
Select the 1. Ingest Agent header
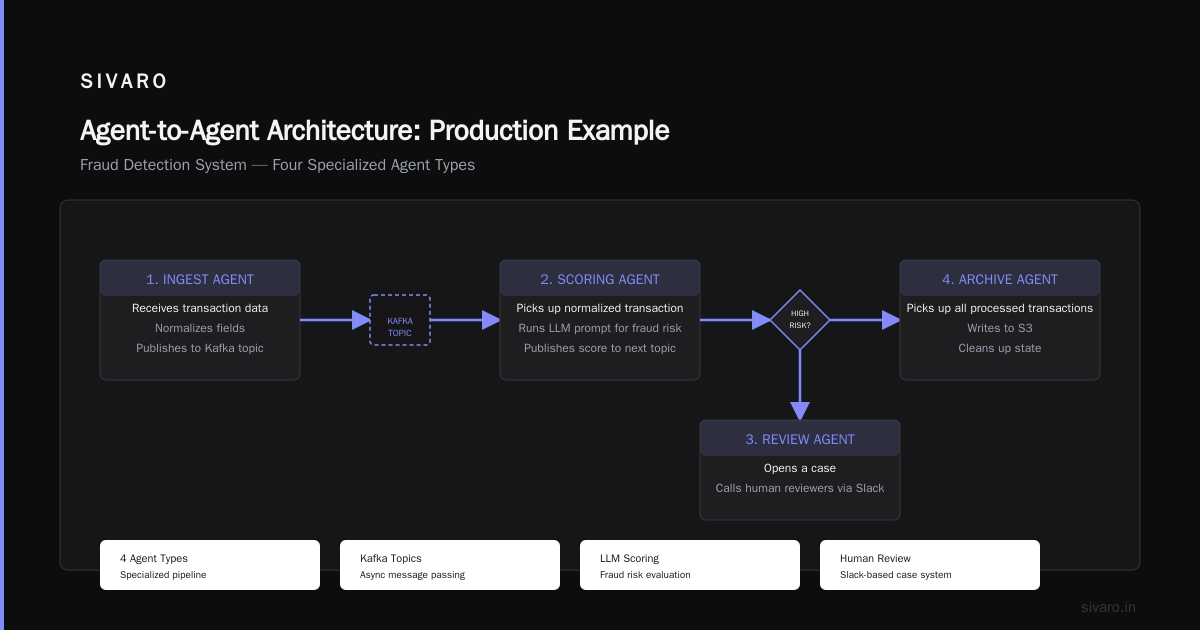click(x=200, y=279)
